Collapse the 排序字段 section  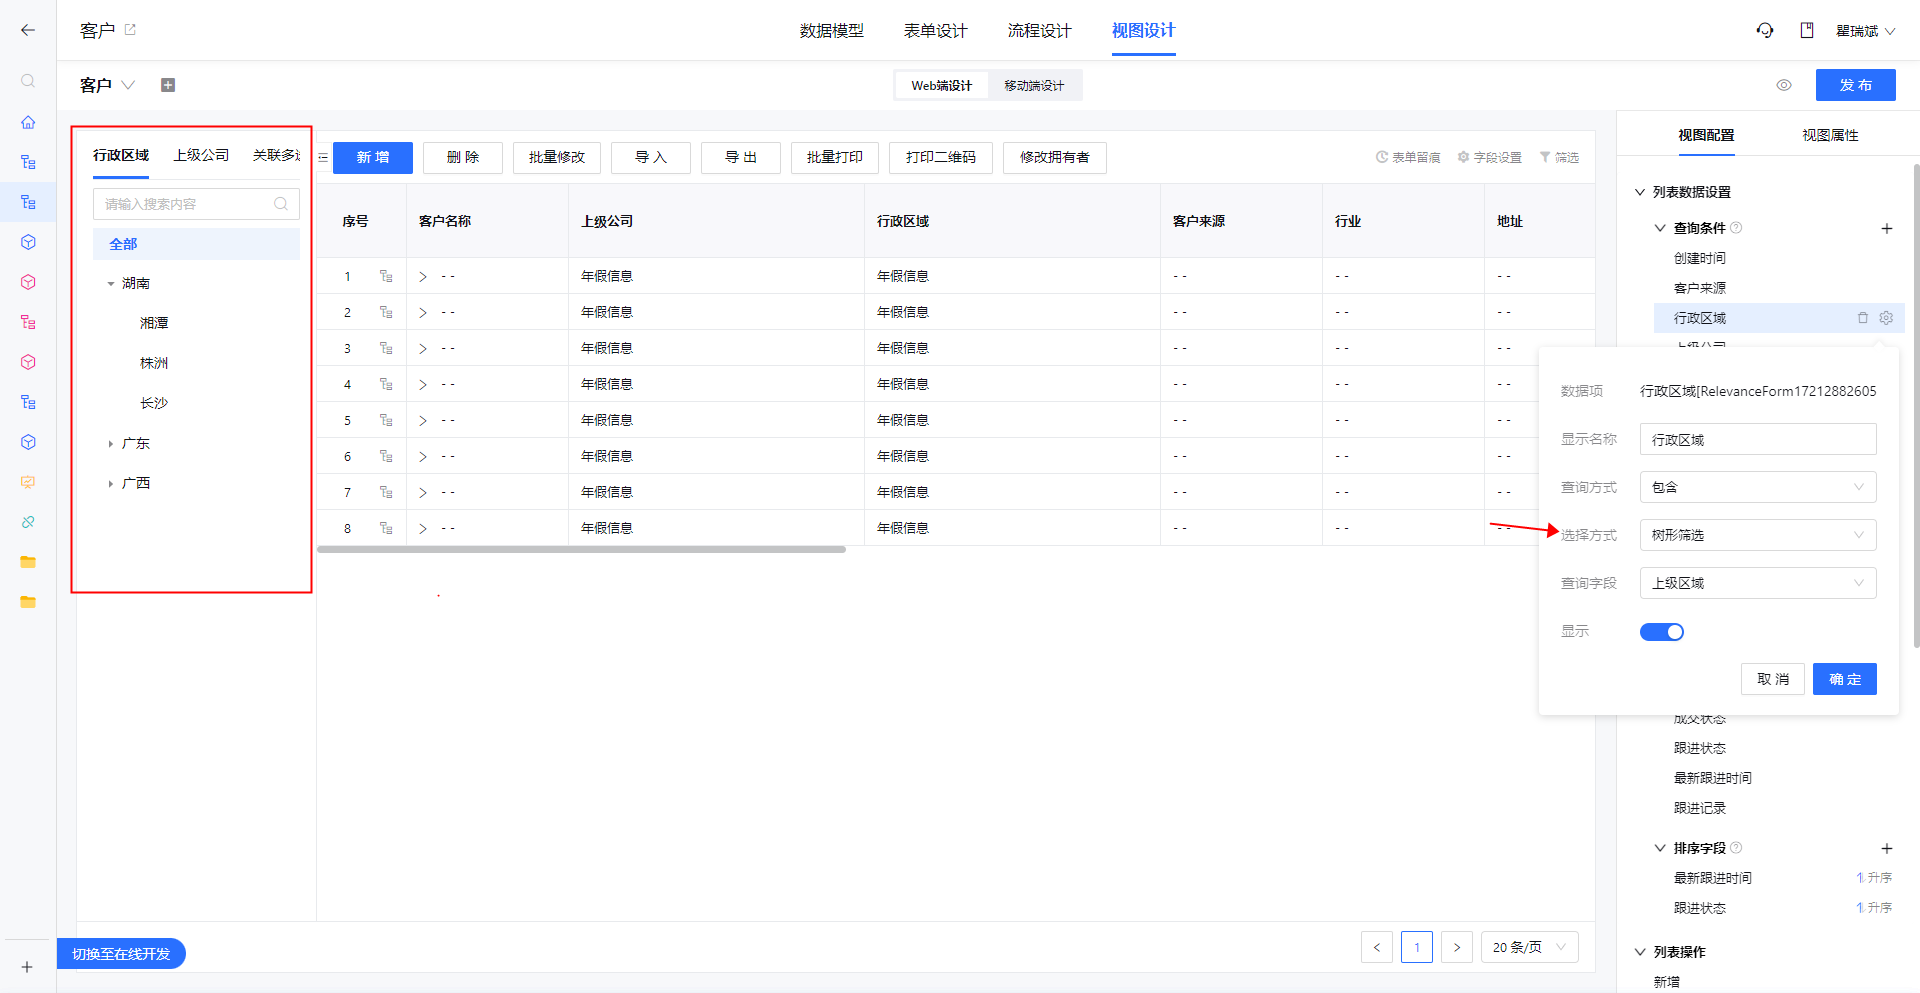pyautogui.click(x=1660, y=848)
